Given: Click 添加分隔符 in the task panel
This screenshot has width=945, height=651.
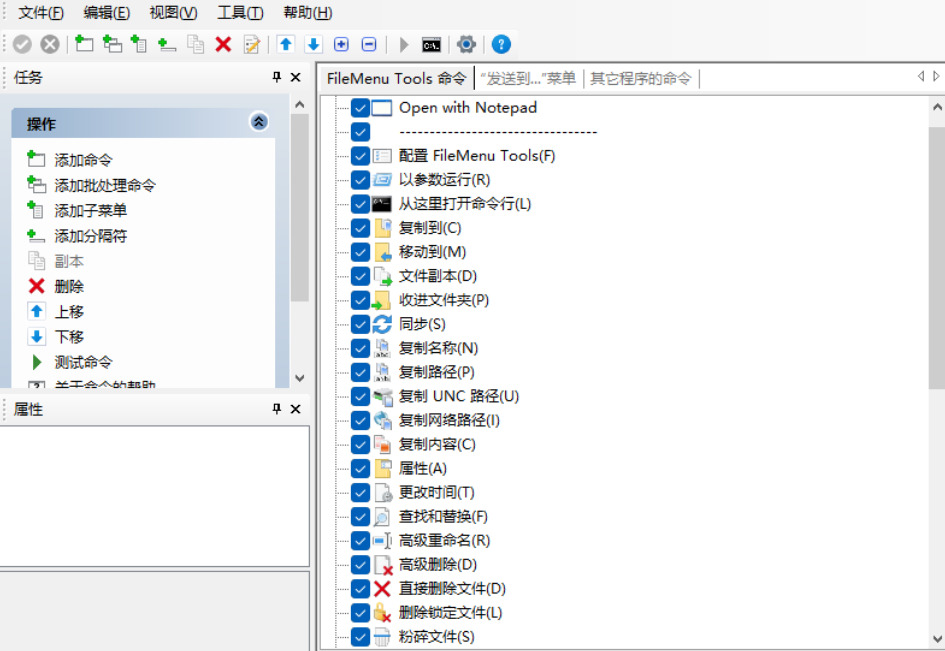Looking at the screenshot, I should pyautogui.click(x=90, y=236).
